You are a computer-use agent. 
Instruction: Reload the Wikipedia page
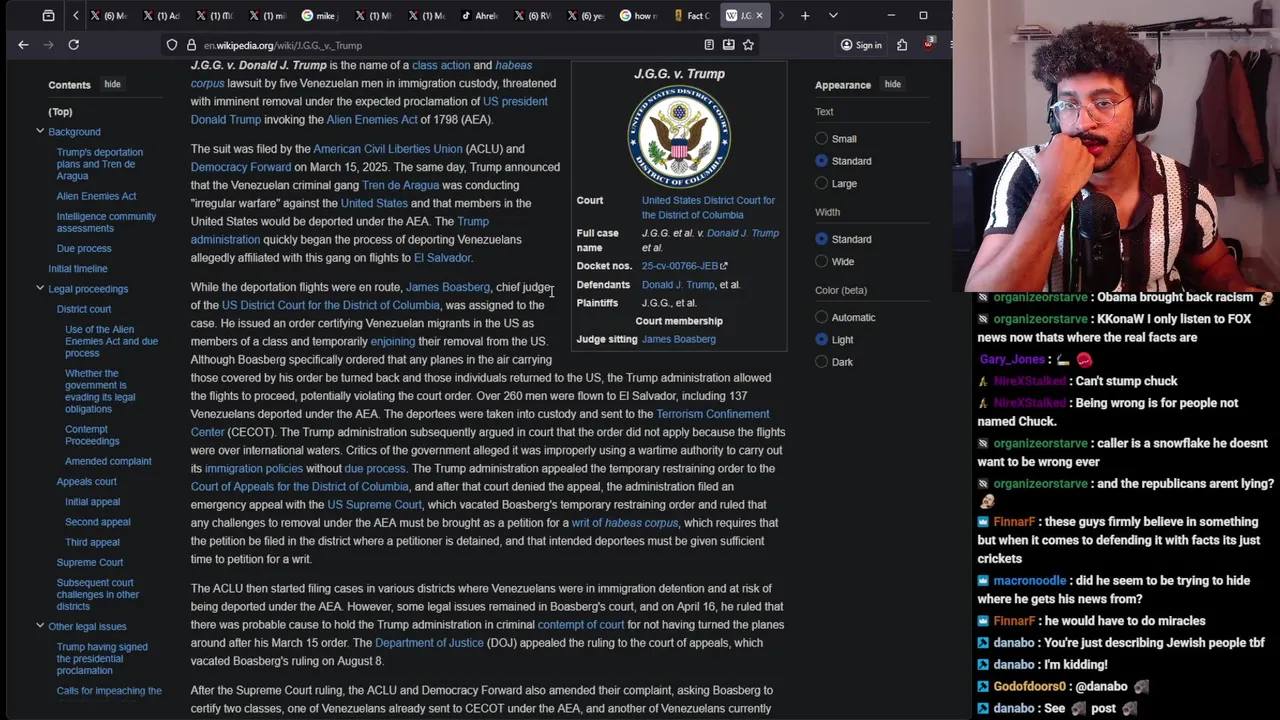73,45
